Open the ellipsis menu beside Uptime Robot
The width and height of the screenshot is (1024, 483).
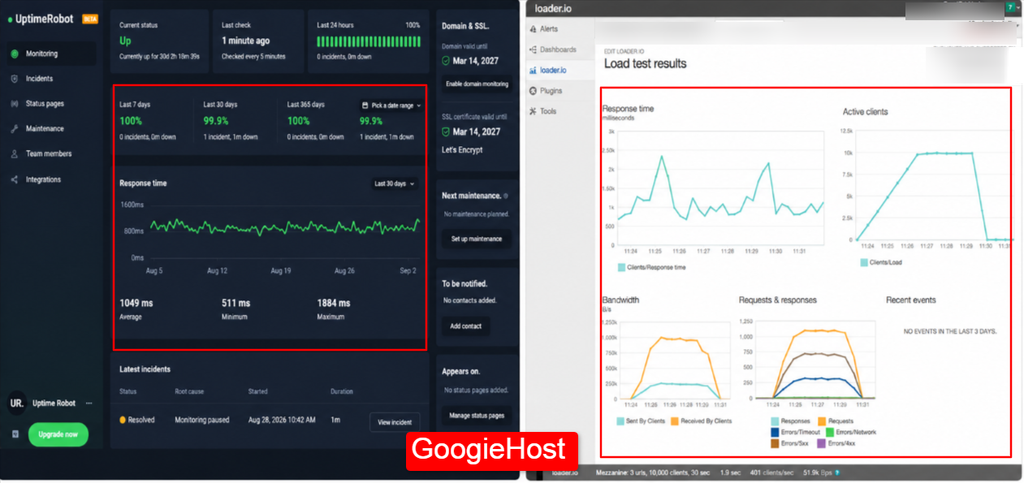tap(89, 403)
